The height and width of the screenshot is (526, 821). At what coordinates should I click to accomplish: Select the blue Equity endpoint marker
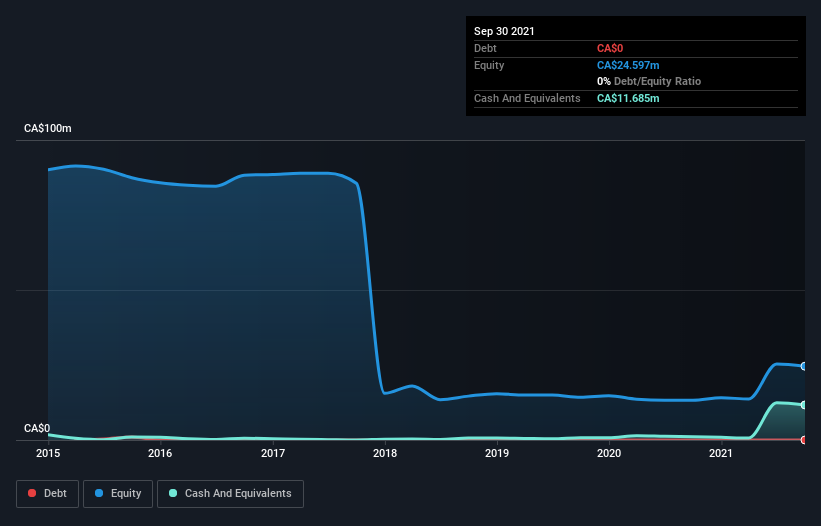(804, 366)
